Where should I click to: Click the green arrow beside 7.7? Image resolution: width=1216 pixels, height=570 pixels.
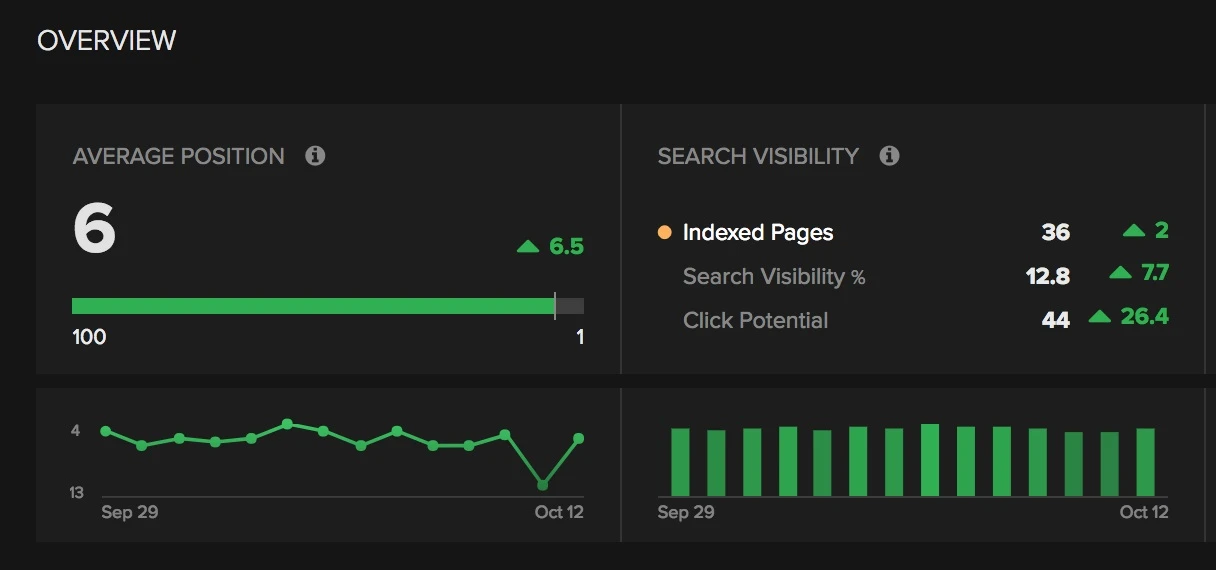(1120, 273)
